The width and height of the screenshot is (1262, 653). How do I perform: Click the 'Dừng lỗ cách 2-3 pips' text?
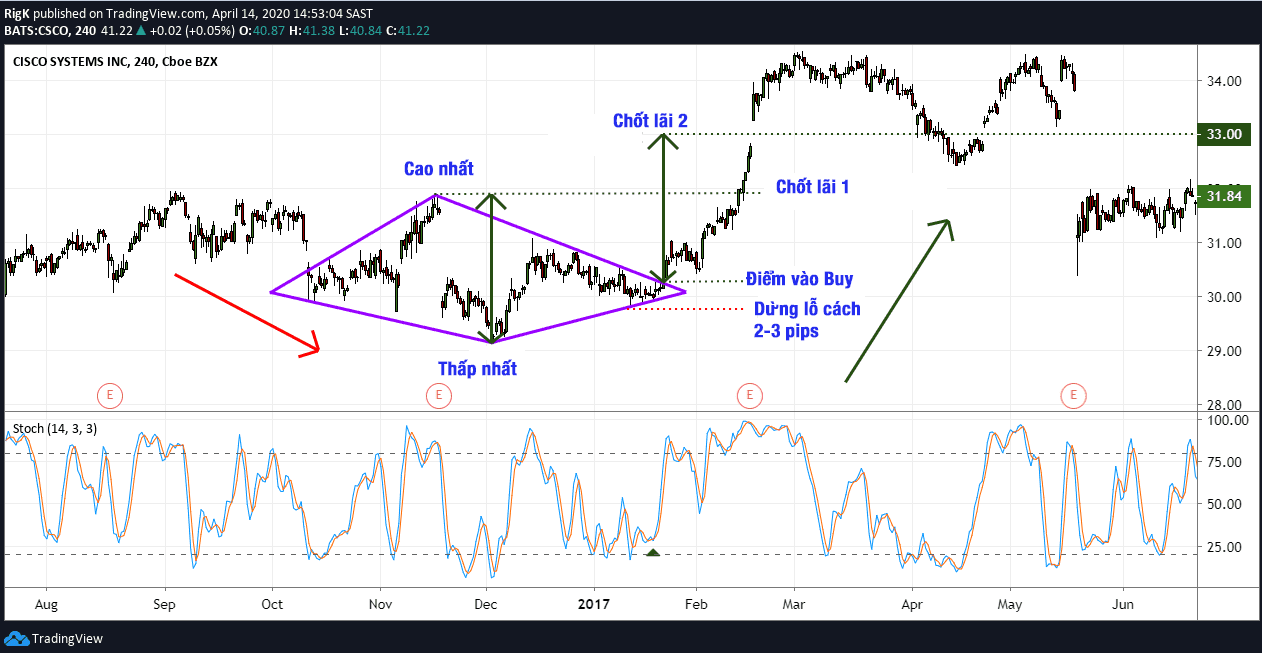click(806, 319)
